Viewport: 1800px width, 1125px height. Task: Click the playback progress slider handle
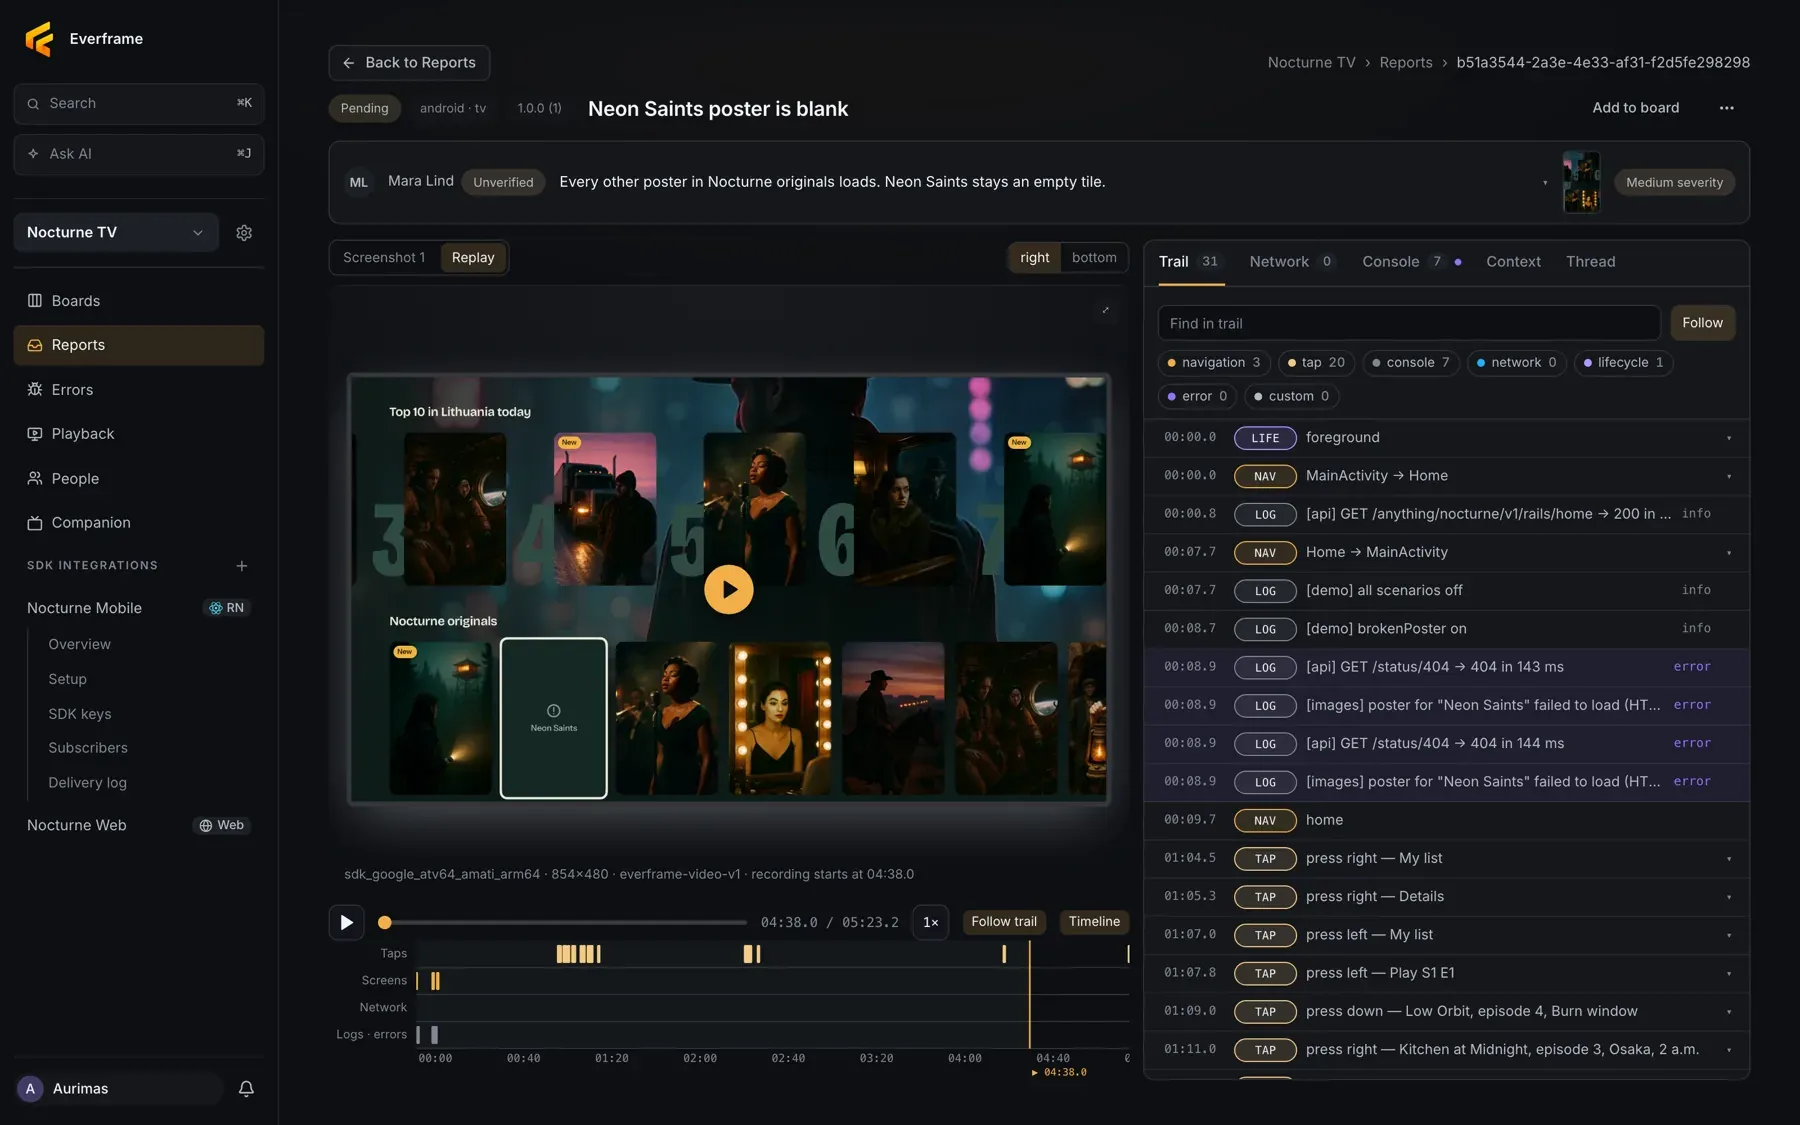coord(385,923)
